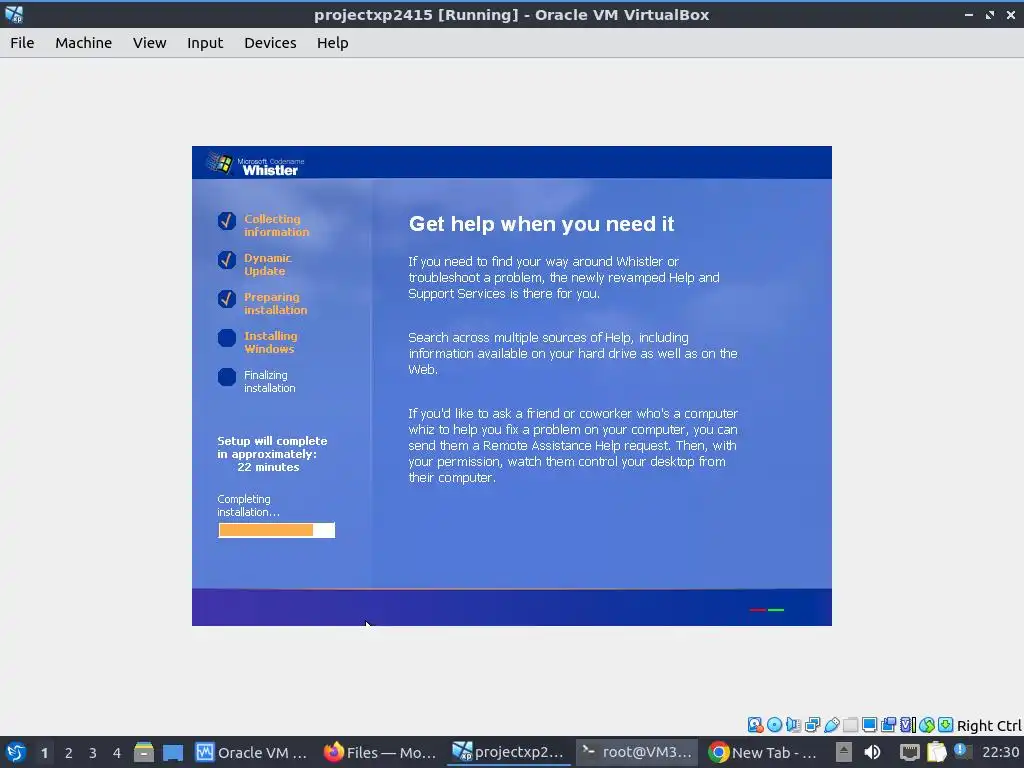The image size is (1024, 768).
Task: Click the clipboard manager tray icon
Action: pos(936,752)
